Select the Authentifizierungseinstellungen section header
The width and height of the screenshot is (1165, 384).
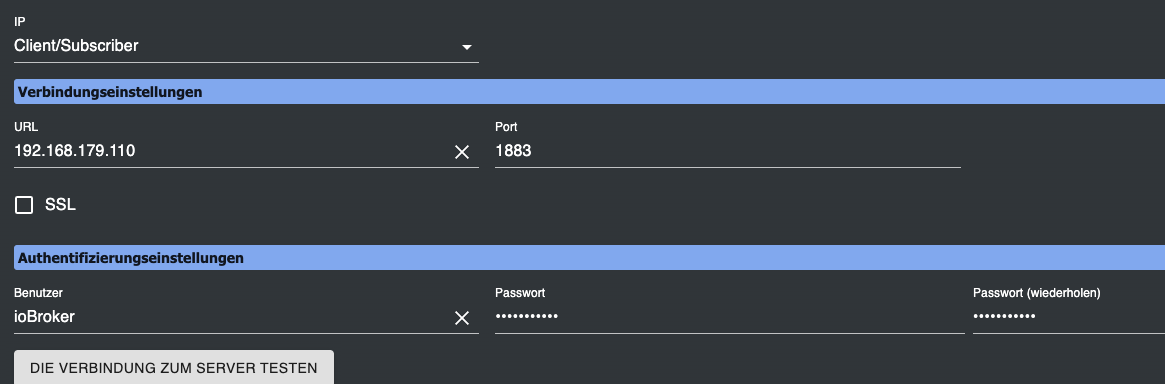click(x=589, y=258)
